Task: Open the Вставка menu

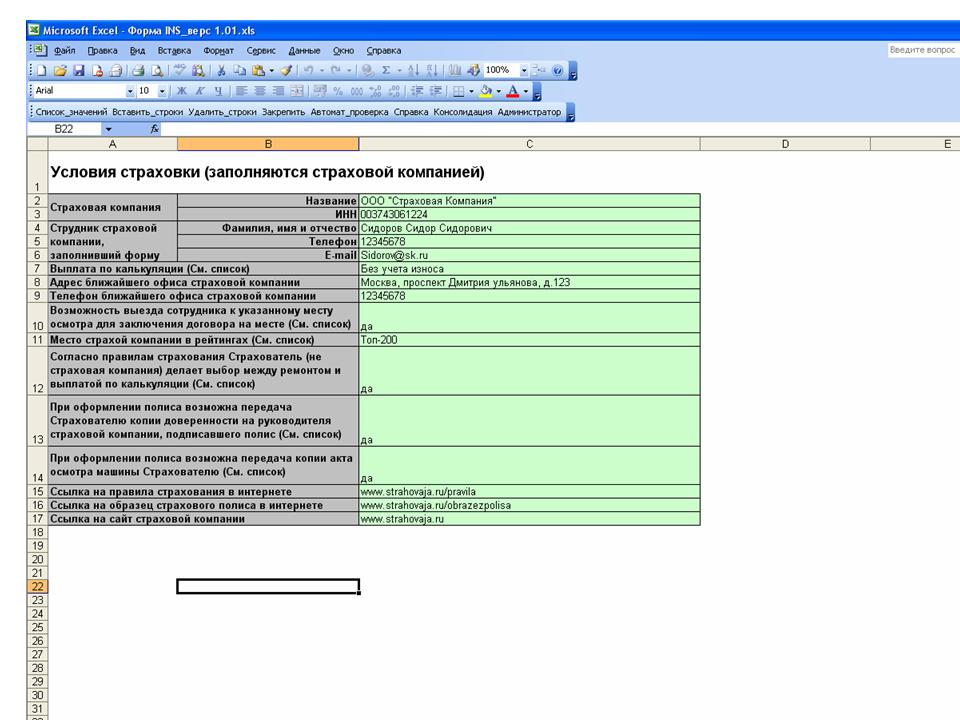Action: 174,51
